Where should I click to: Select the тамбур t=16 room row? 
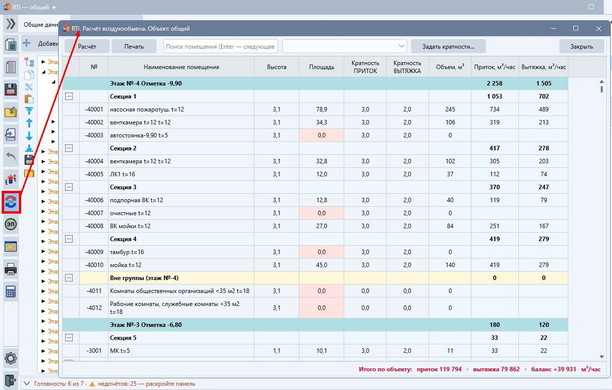(x=315, y=252)
